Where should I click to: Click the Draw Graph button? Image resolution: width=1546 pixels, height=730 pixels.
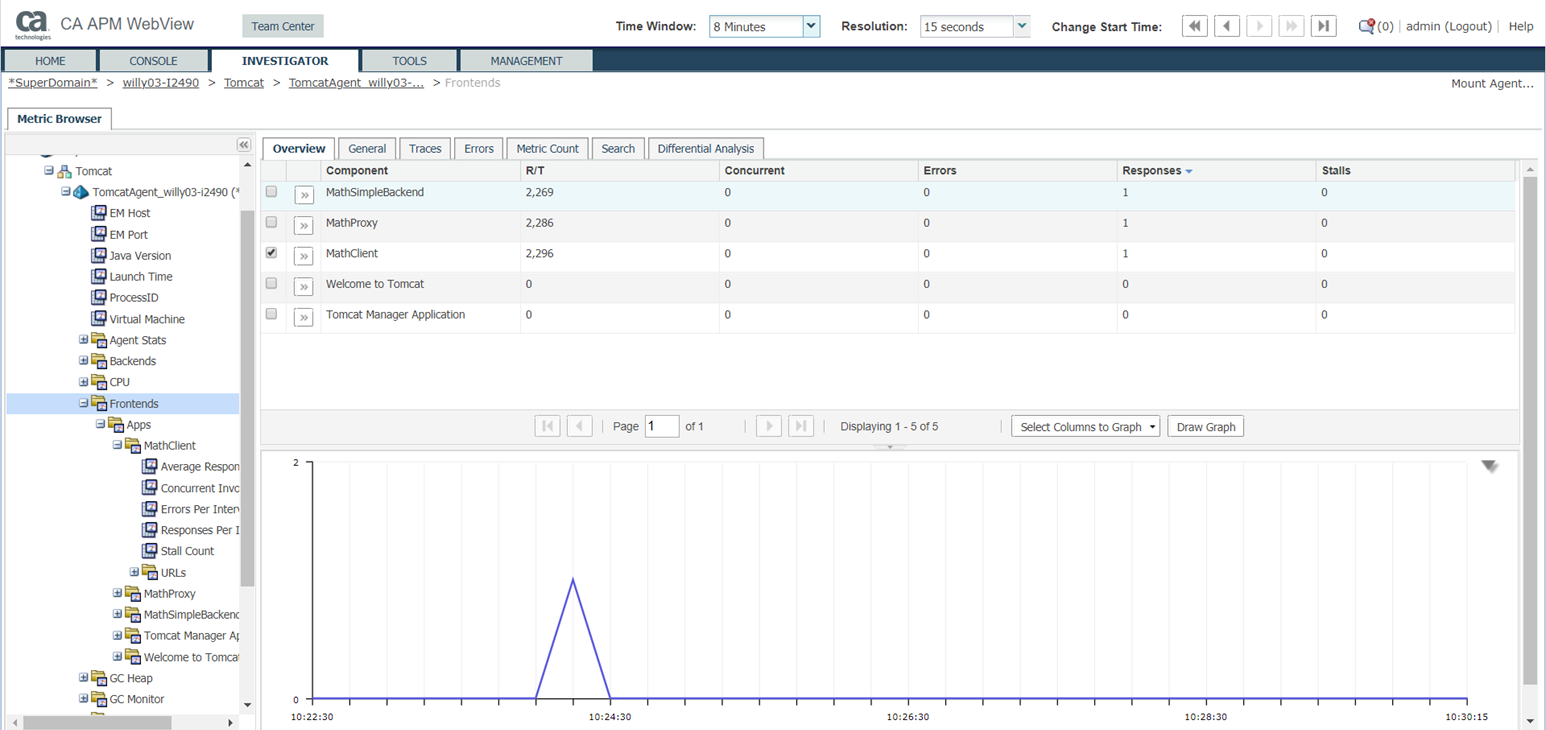[x=1206, y=427]
